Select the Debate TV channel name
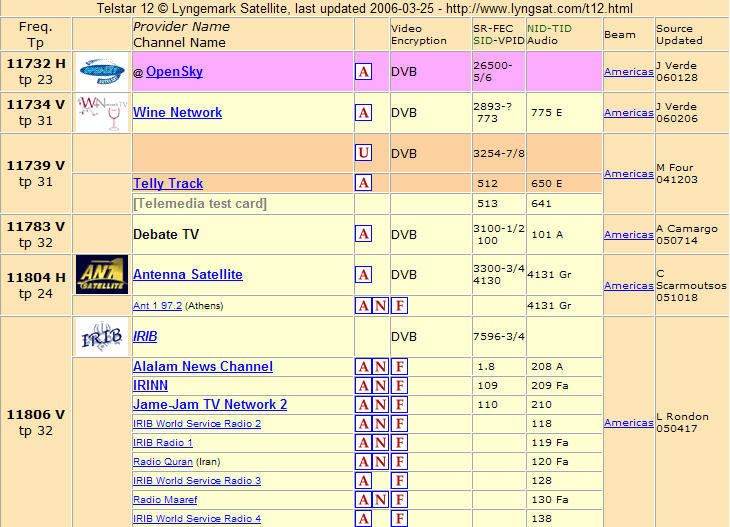The height and width of the screenshot is (527, 730). coord(166,234)
